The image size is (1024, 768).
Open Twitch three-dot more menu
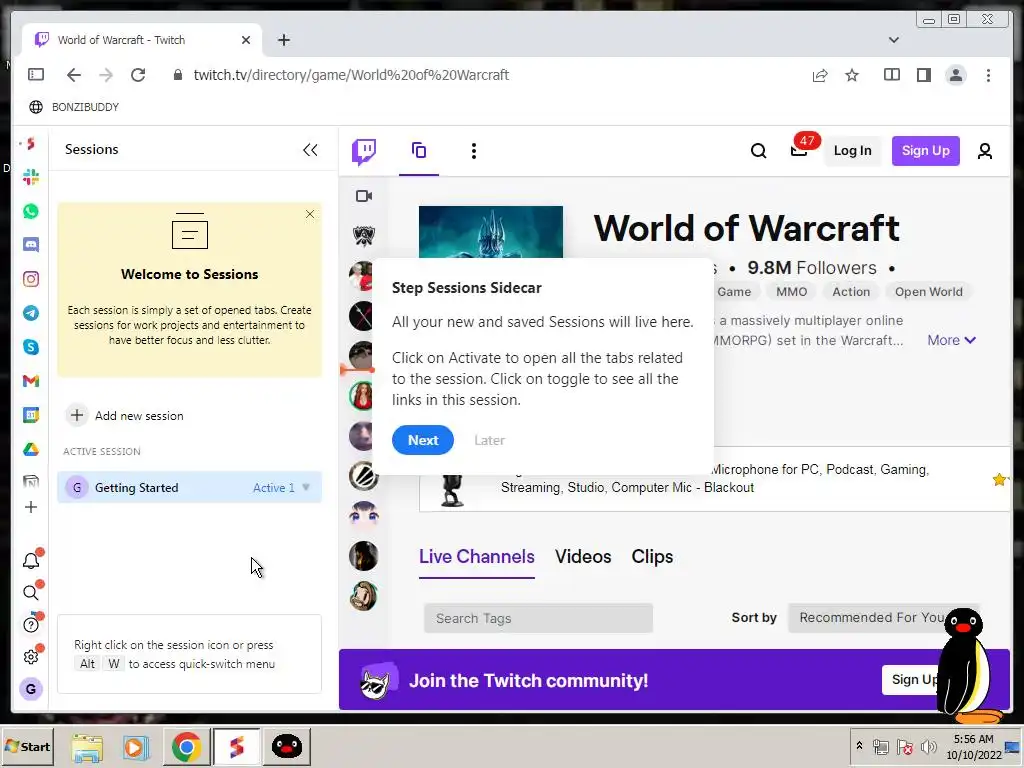(x=474, y=151)
